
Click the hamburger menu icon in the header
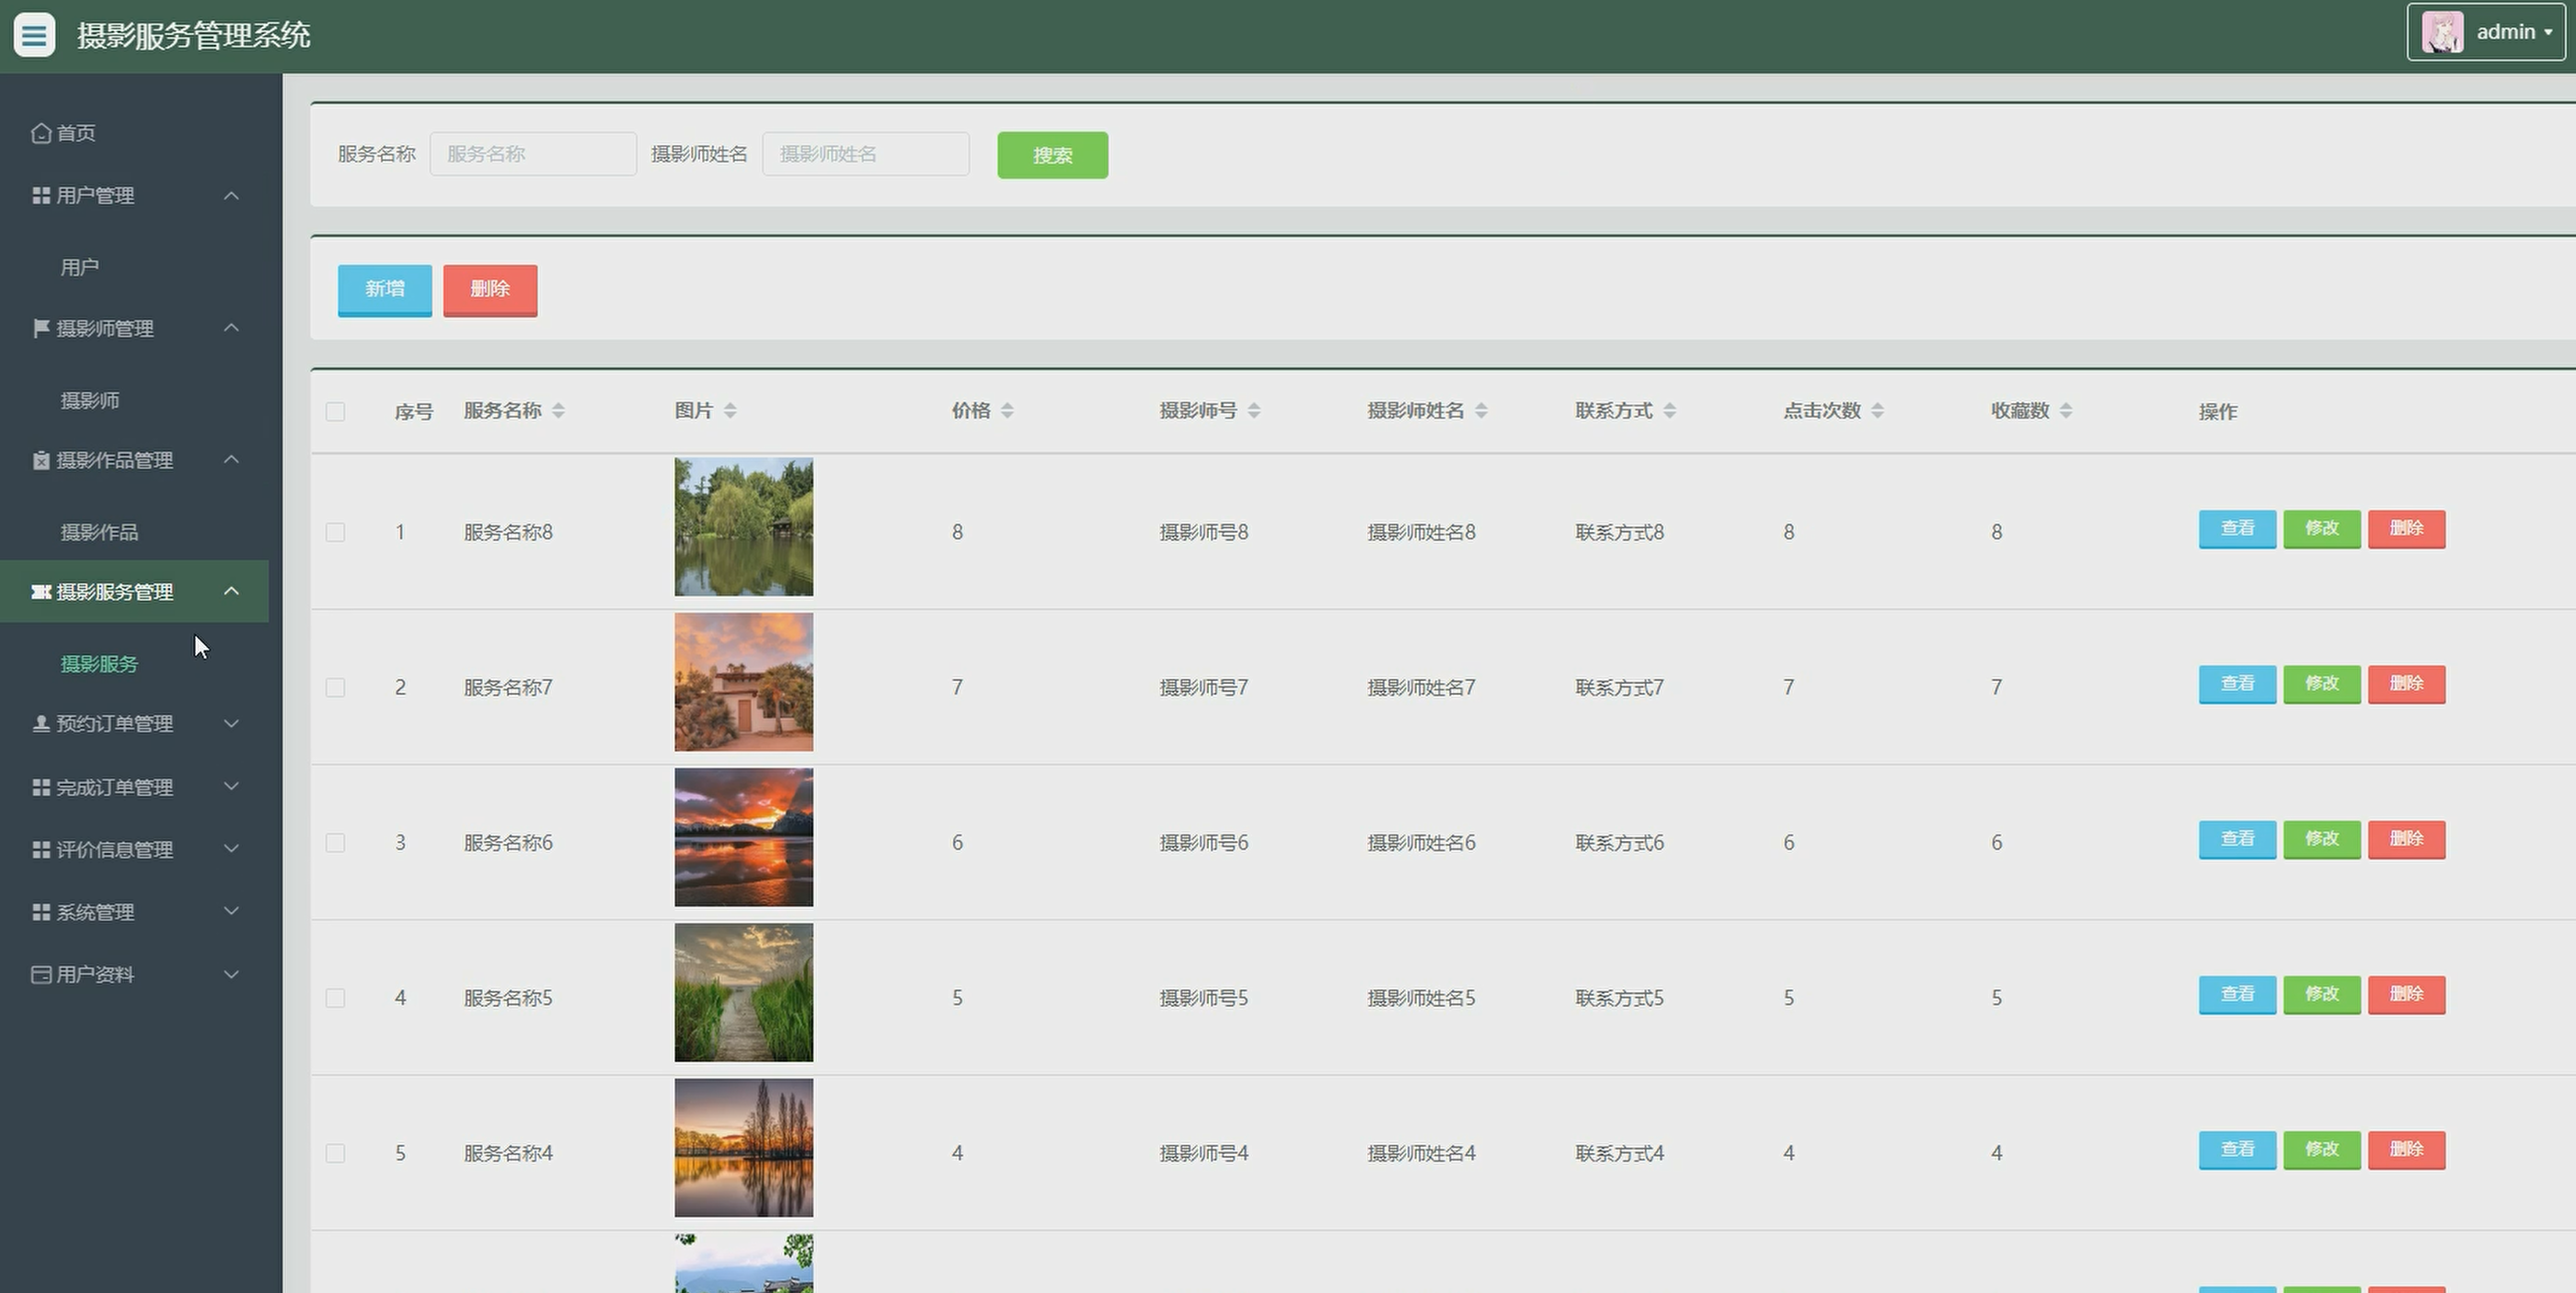pos(34,35)
